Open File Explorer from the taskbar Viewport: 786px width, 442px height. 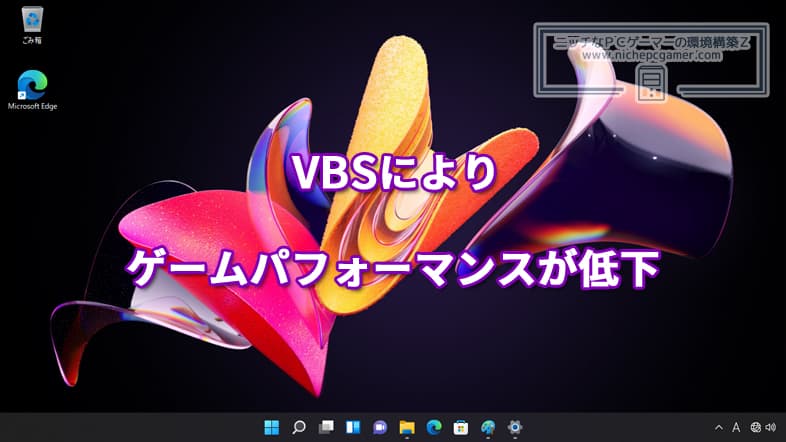[x=407, y=427]
